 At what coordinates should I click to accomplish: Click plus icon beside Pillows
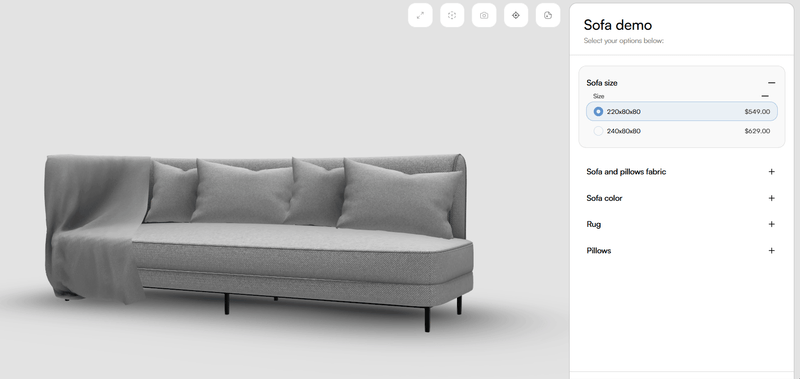click(771, 250)
